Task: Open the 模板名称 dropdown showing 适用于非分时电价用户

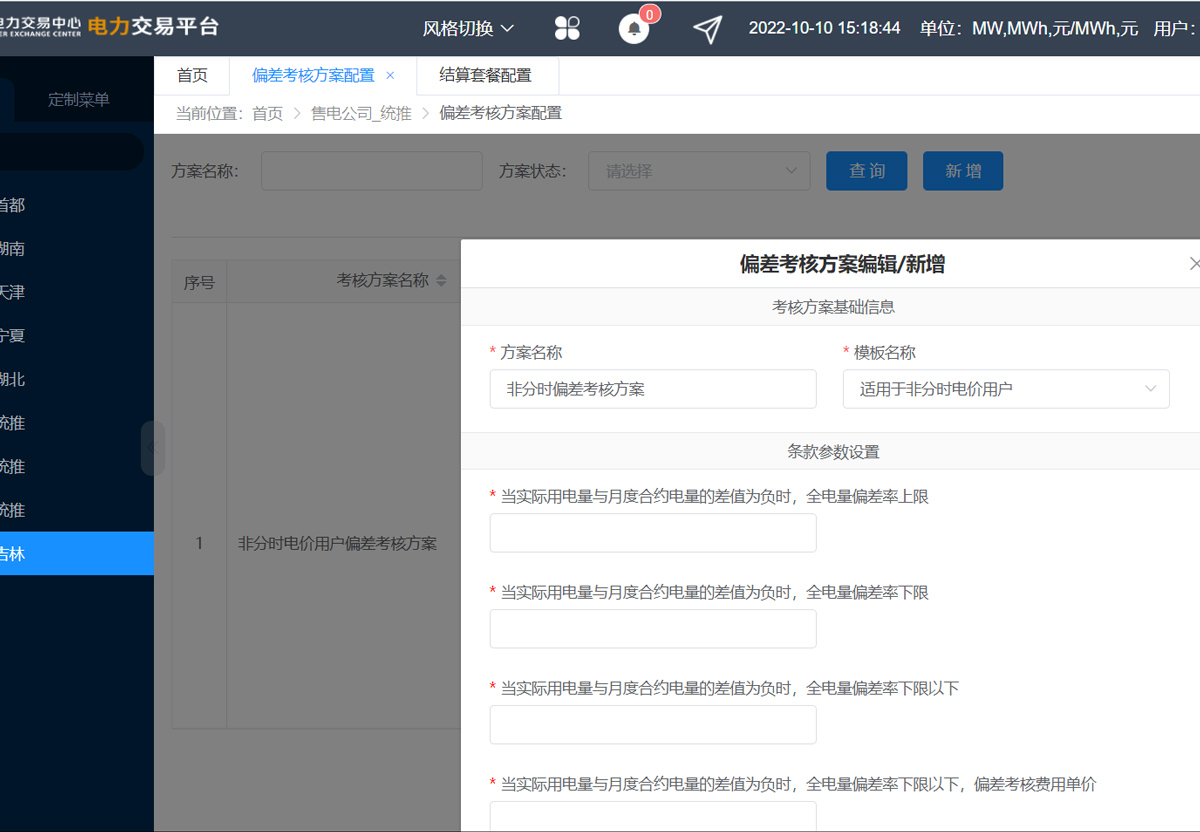Action: coord(1006,389)
